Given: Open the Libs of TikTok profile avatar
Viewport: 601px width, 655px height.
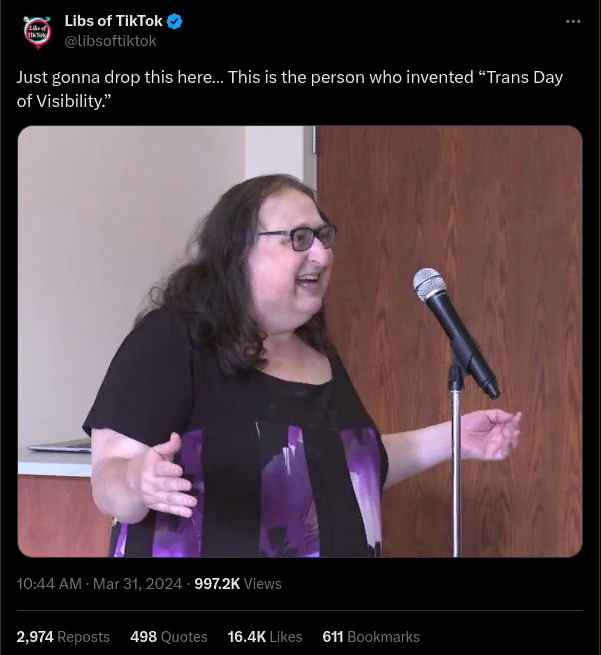Looking at the screenshot, I should tap(37, 32).
